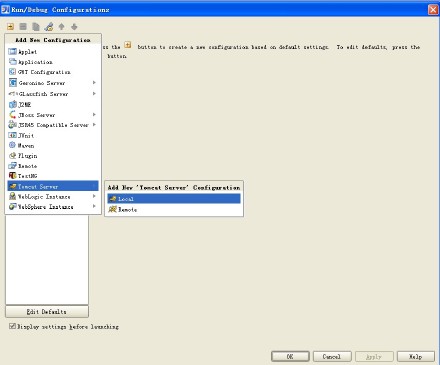Click the JSR45 Compatible Server icon
The image size is (440, 365).
point(13,125)
